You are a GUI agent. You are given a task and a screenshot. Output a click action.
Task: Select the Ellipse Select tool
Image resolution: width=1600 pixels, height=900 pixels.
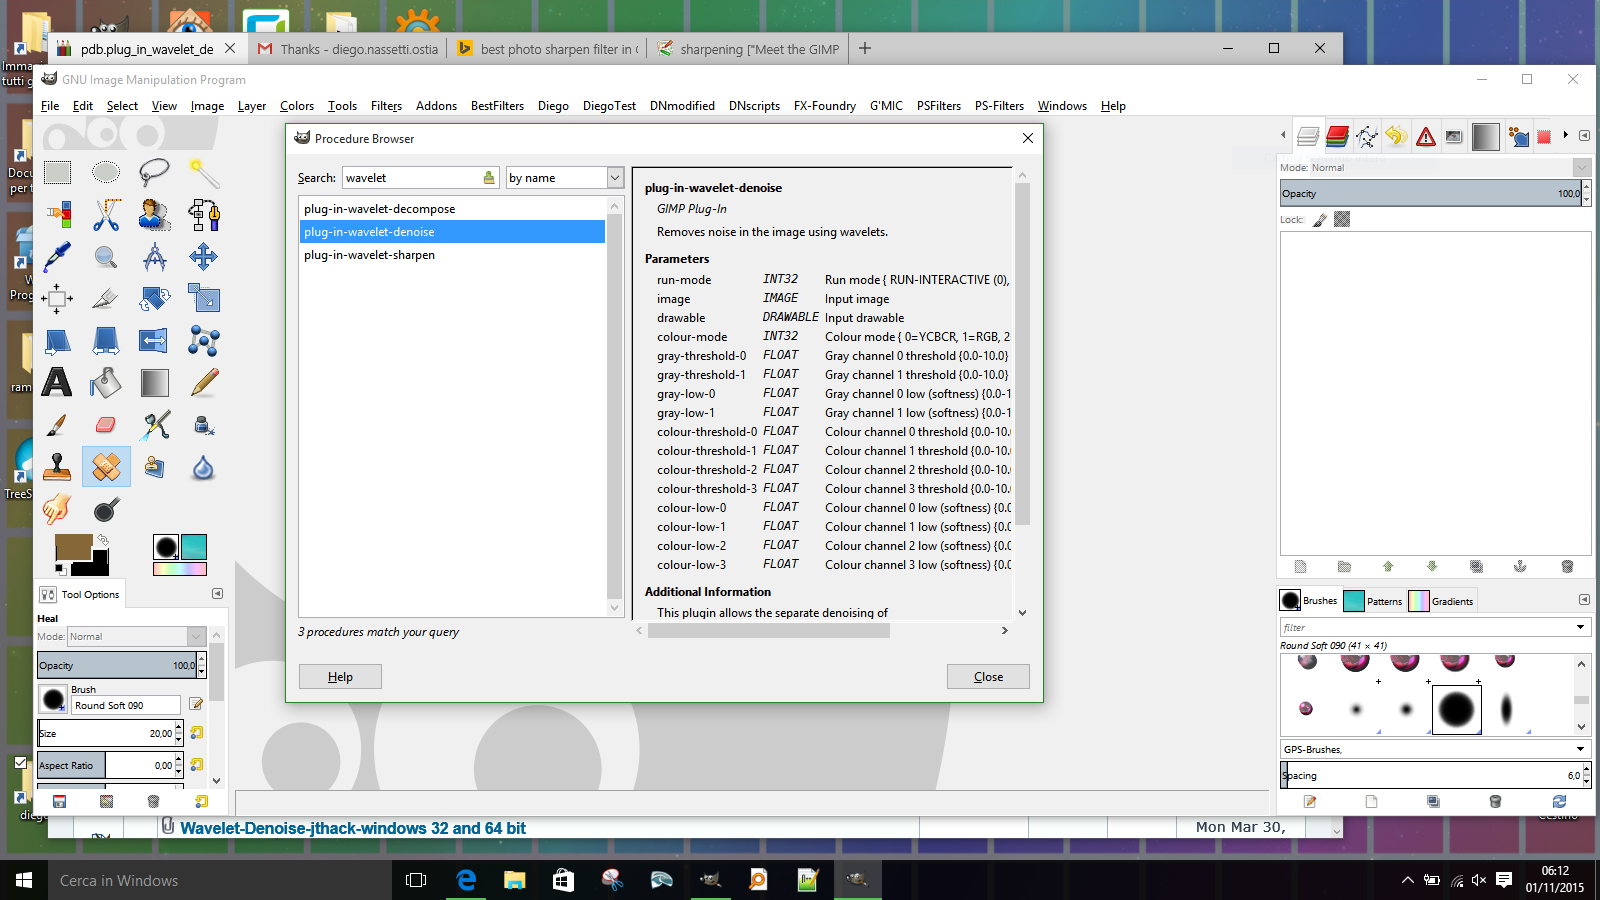point(106,172)
